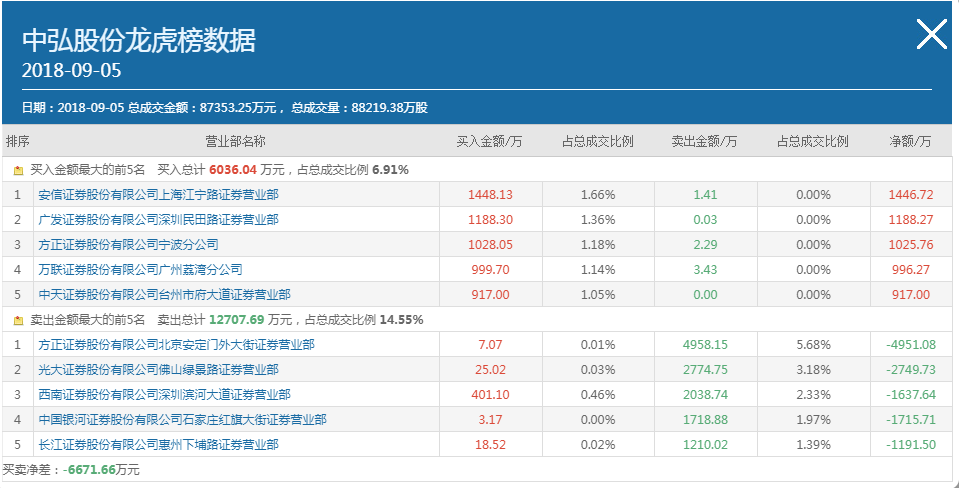959x488 pixels.
Task: Select the sell amount 2774.75
Action: [705, 370]
